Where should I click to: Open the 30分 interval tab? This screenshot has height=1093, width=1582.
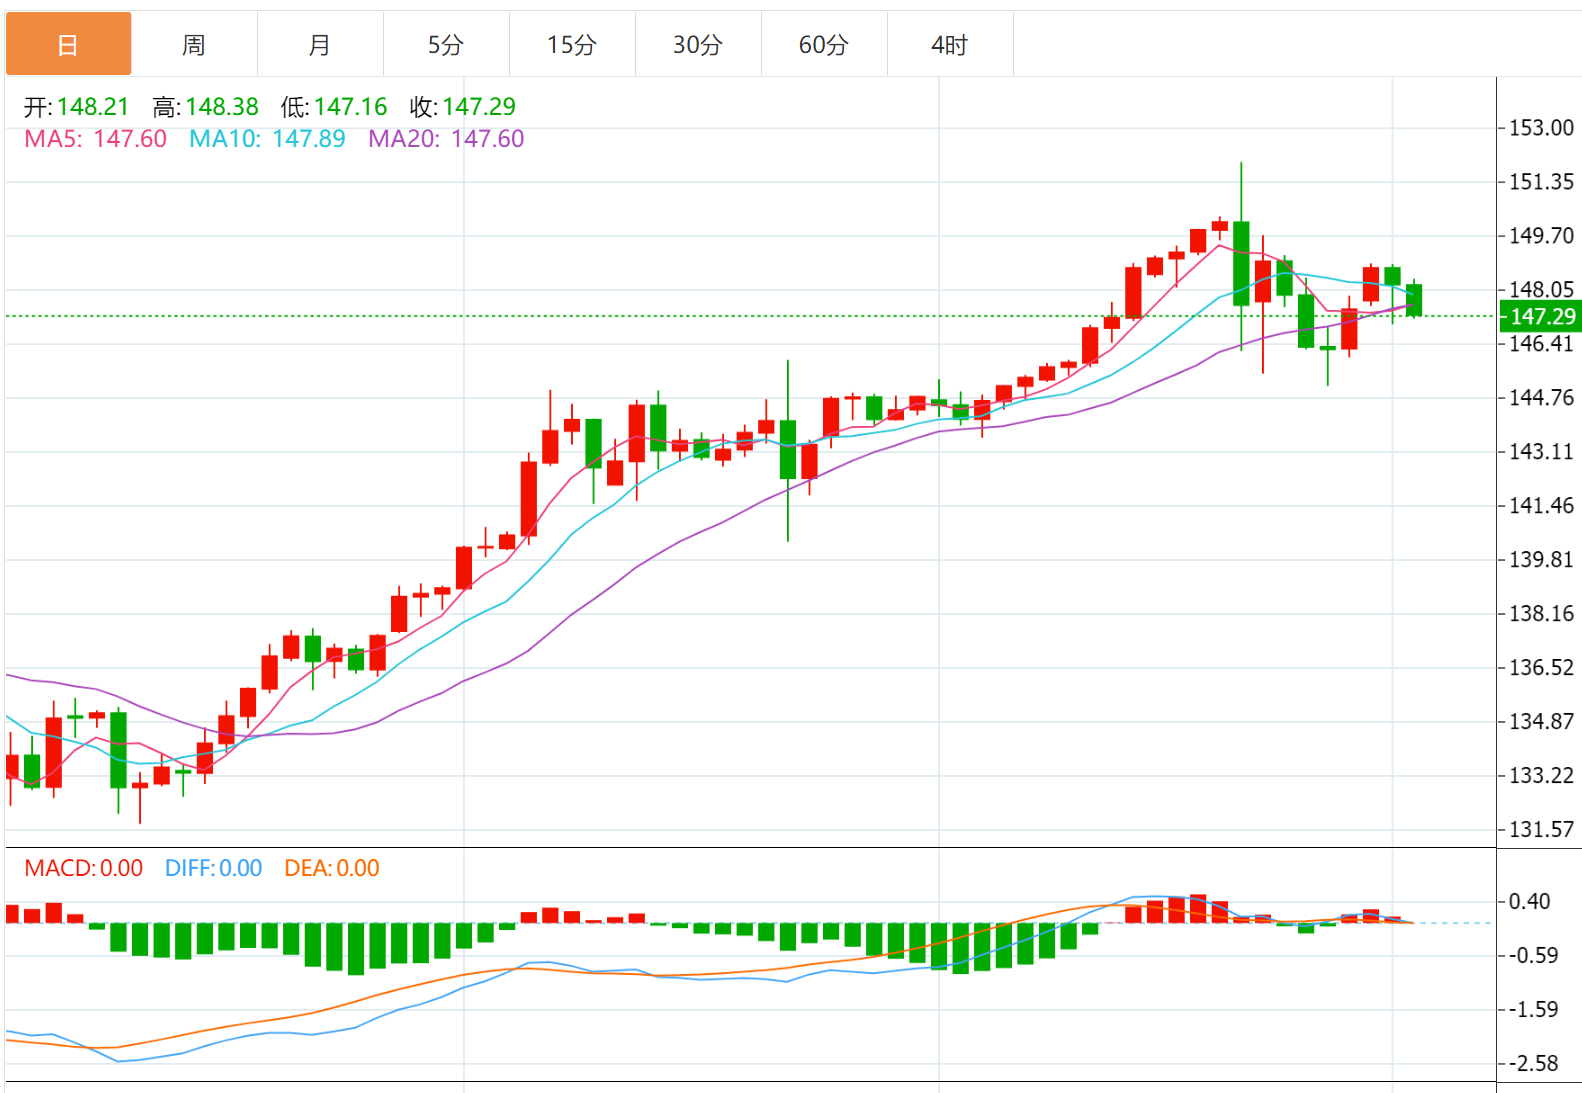(698, 44)
